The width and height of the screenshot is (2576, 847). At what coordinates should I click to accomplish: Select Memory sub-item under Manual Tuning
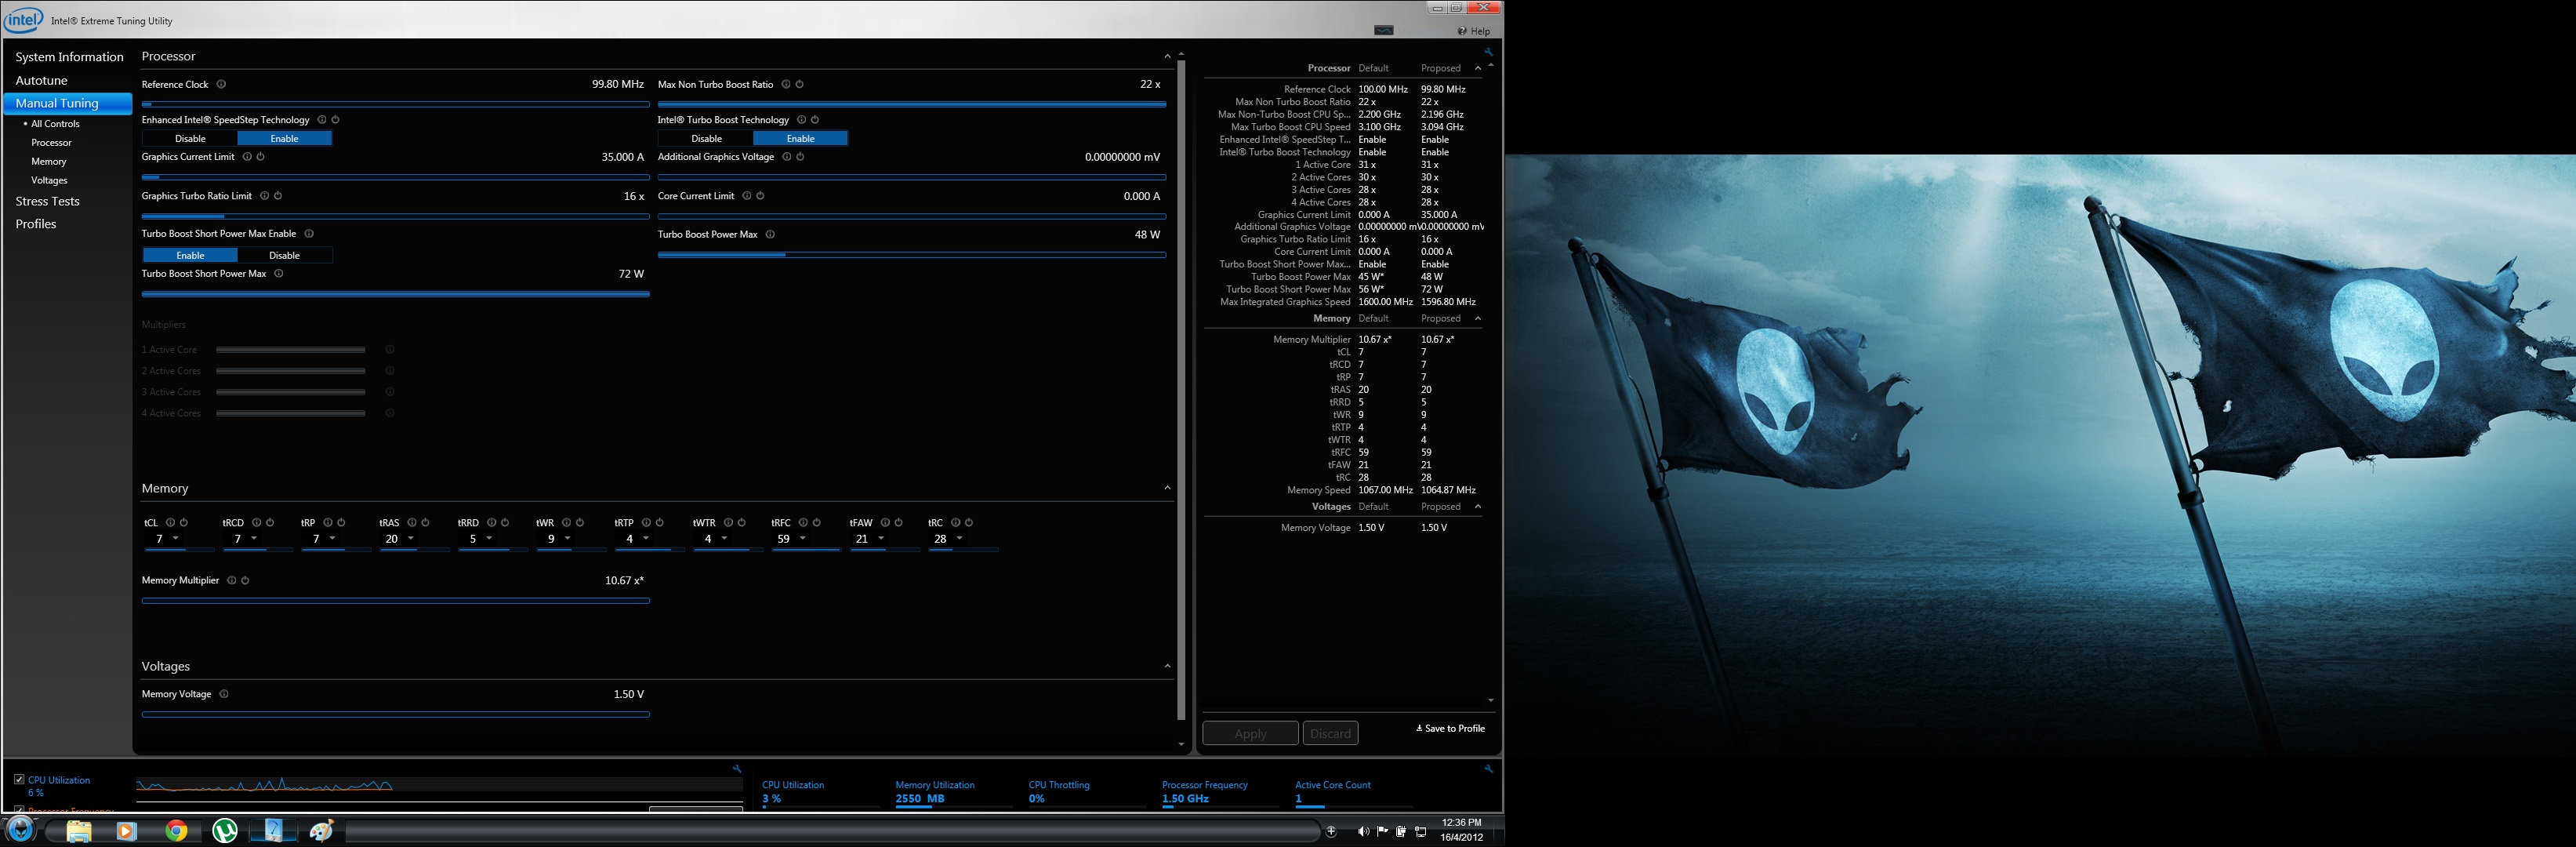(48, 162)
